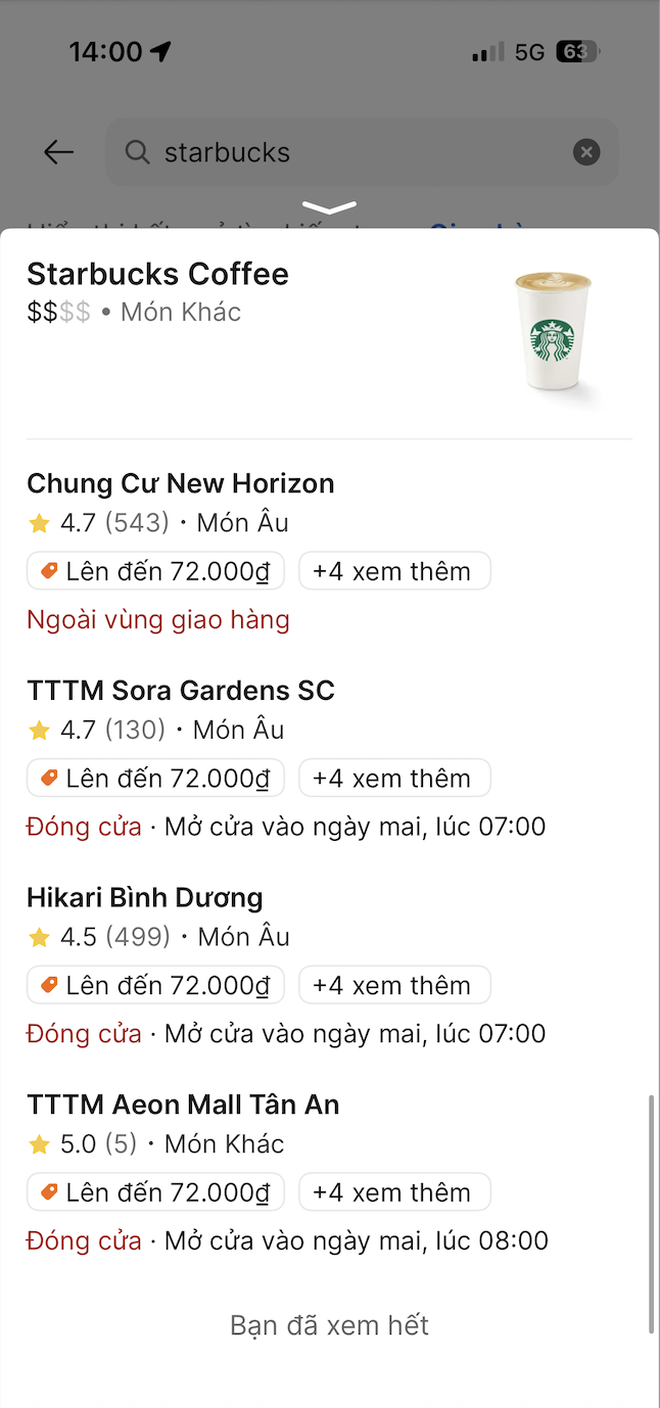This screenshot has width=660, height=1408.
Task: Open Chung Cư New Horizon store
Action: [x=181, y=484]
